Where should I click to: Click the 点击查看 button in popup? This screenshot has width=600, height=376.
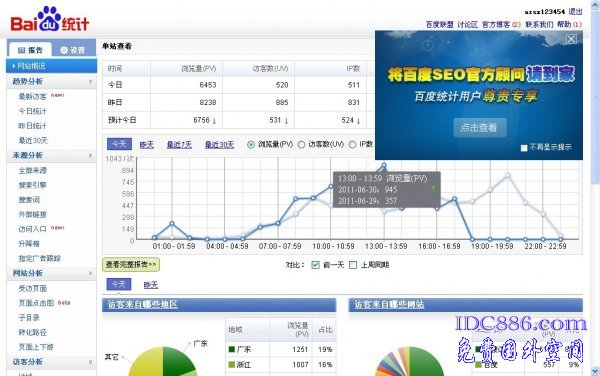point(480,128)
